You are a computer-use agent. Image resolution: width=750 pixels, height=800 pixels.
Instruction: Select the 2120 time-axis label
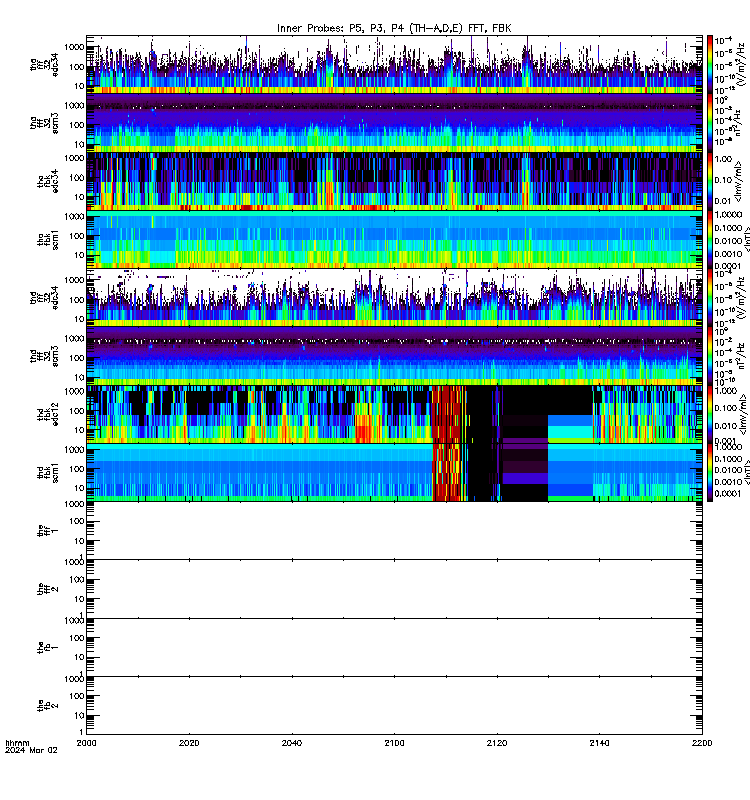(x=497, y=743)
